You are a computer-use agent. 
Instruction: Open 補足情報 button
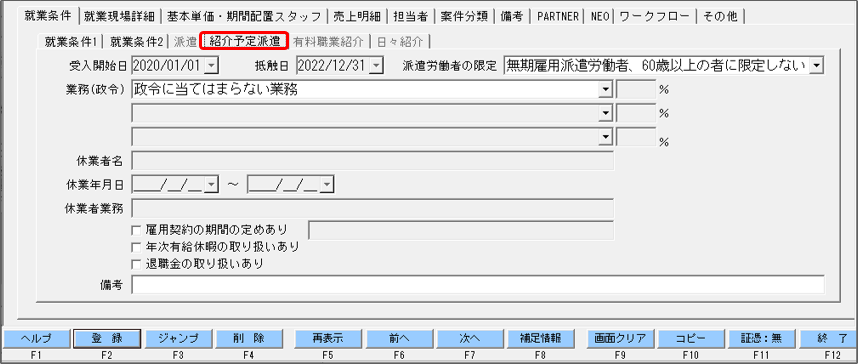pos(540,338)
